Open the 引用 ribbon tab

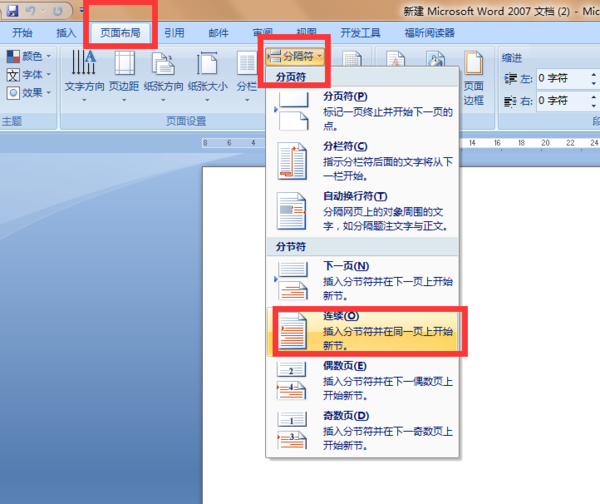click(174, 33)
